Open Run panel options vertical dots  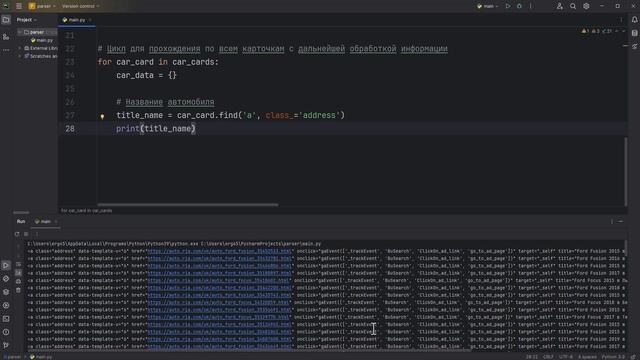pyautogui.click(x=611, y=221)
